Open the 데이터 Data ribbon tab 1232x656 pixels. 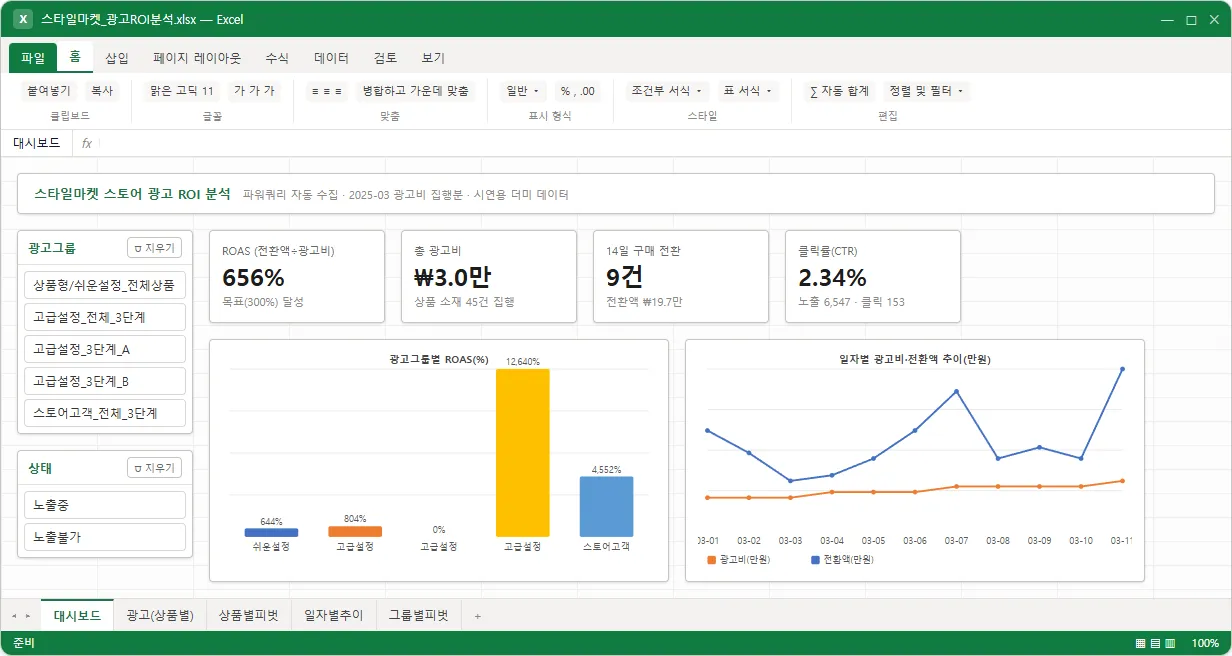click(x=331, y=58)
